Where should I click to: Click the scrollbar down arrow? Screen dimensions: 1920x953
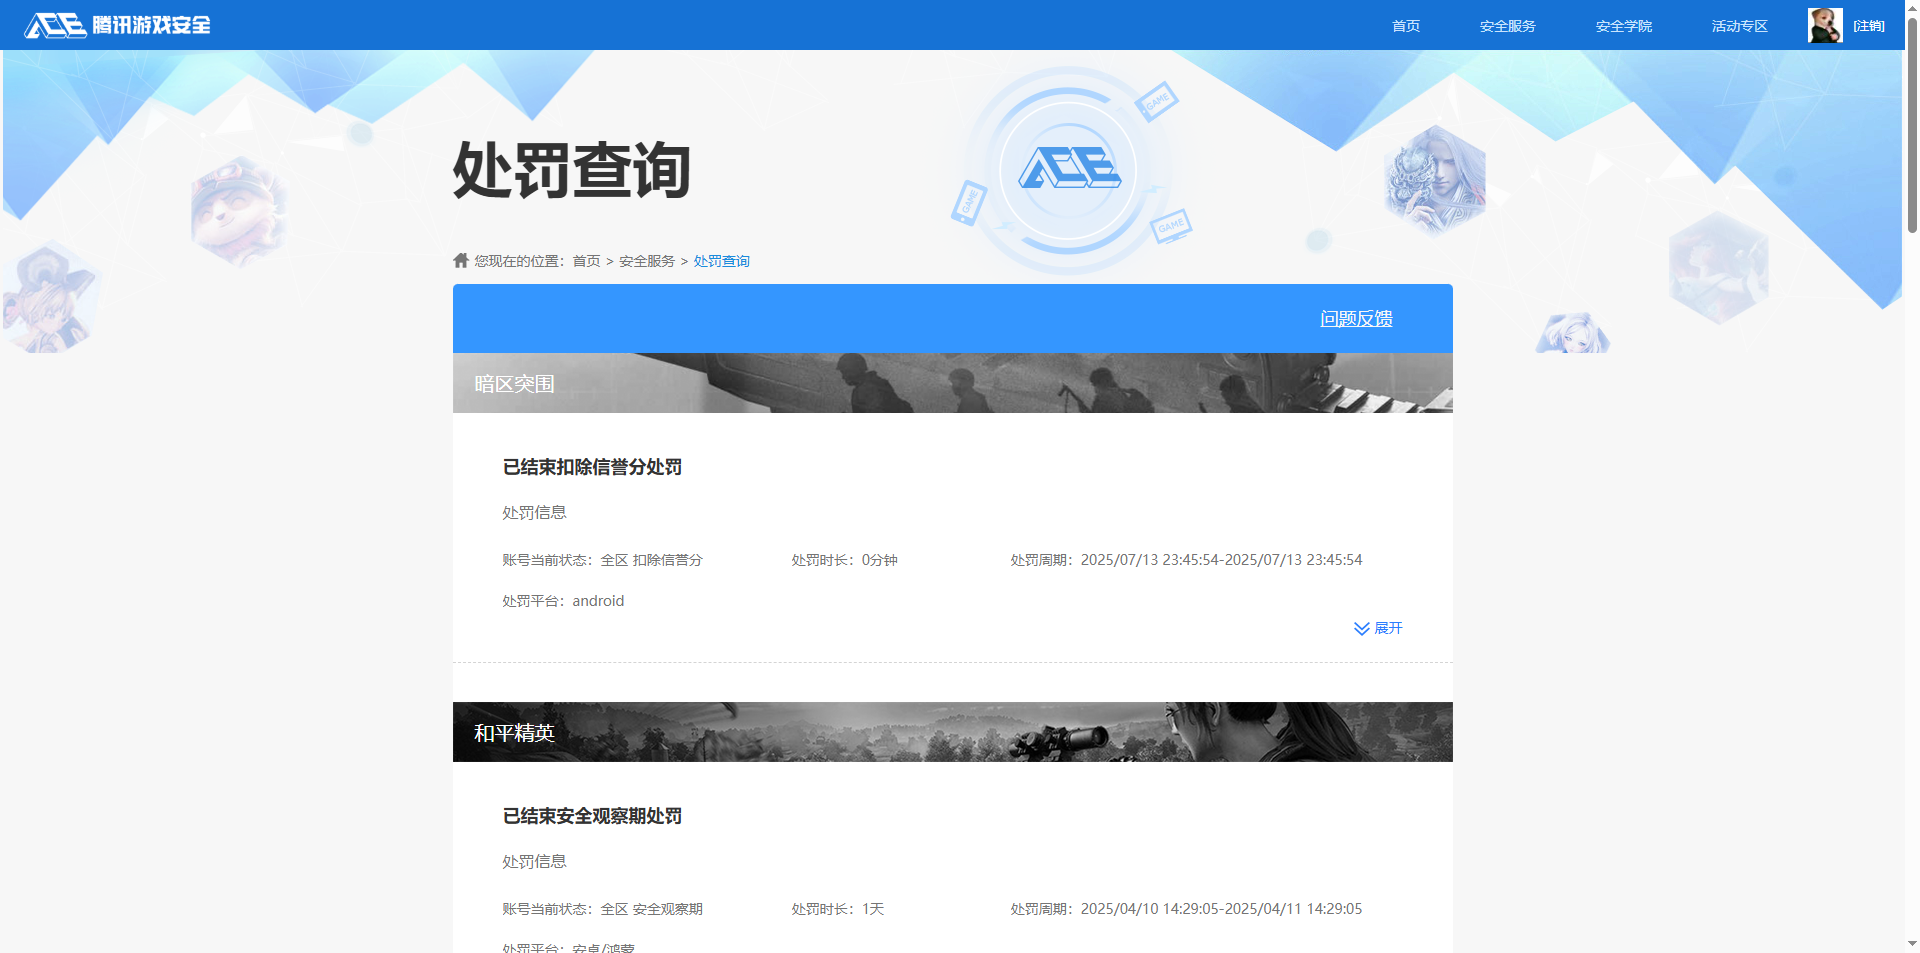coord(1911,945)
